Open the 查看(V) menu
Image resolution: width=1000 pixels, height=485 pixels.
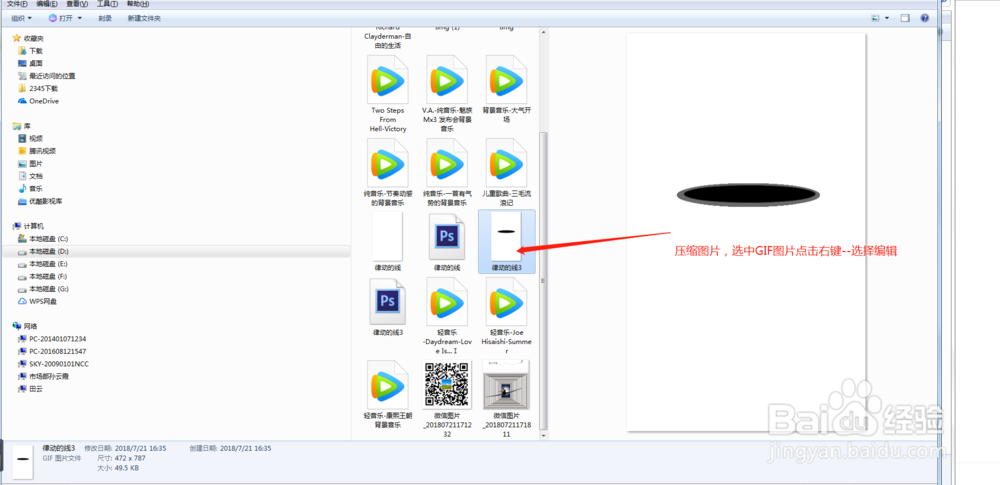77,4
